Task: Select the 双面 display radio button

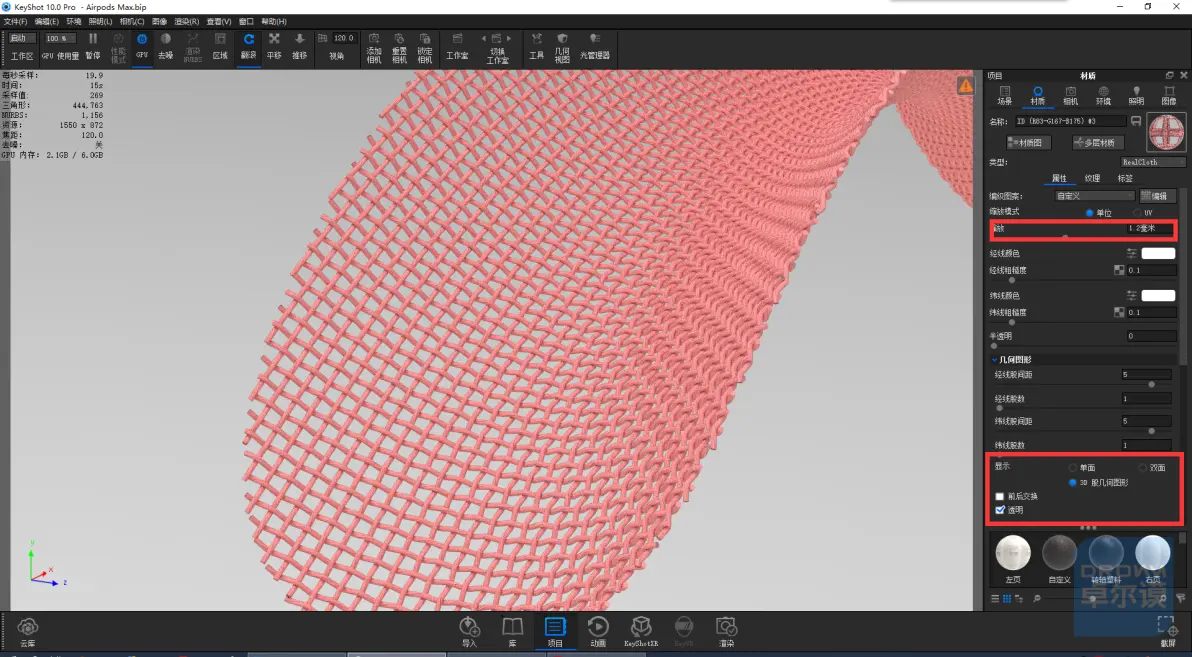Action: click(x=1143, y=468)
